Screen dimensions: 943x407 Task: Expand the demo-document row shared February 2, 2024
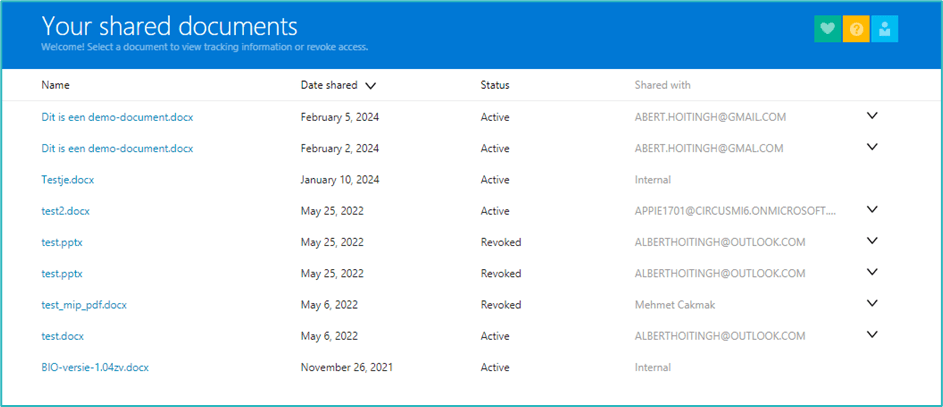(x=872, y=147)
